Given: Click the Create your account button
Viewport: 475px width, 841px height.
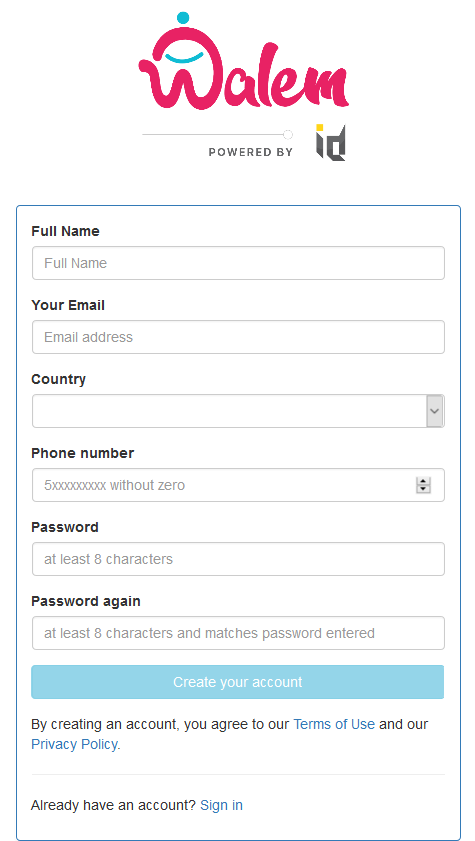Looking at the screenshot, I should (x=238, y=682).
